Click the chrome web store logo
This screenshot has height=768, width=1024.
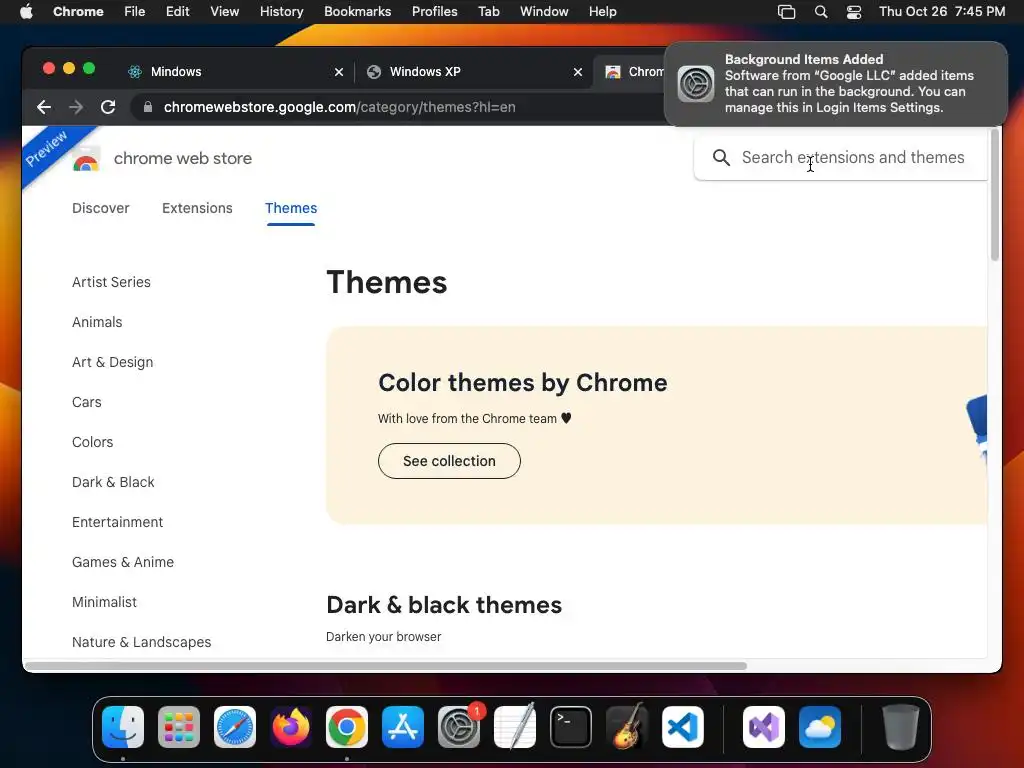(86, 159)
